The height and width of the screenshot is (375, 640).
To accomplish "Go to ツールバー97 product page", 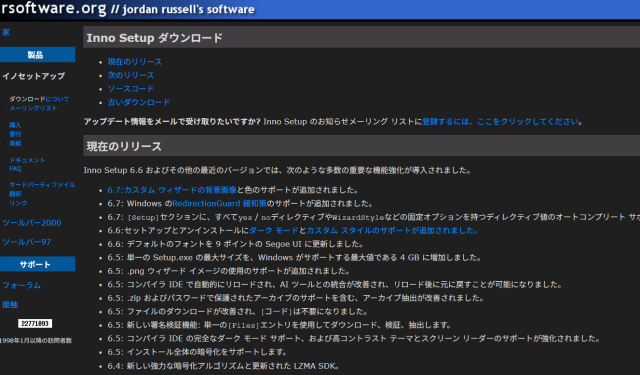I will pos(27,242).
